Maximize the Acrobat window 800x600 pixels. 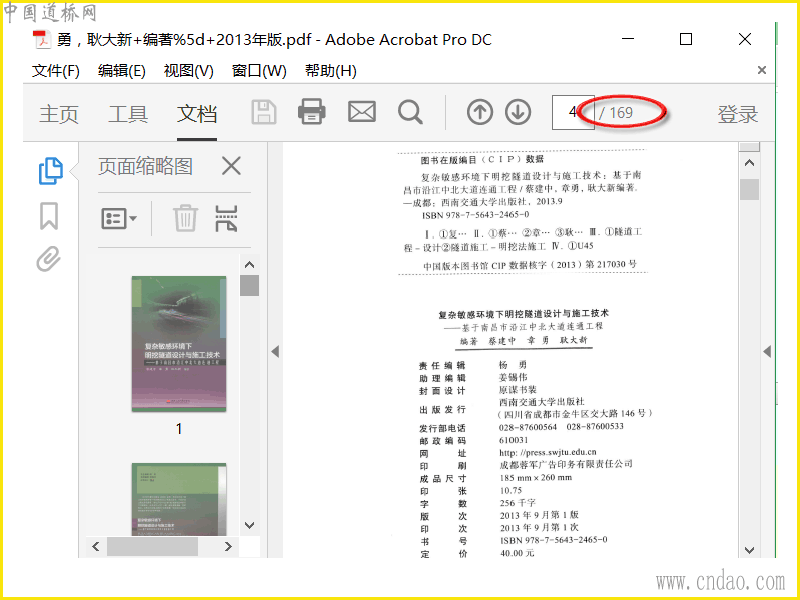click(x=686, y=39)
